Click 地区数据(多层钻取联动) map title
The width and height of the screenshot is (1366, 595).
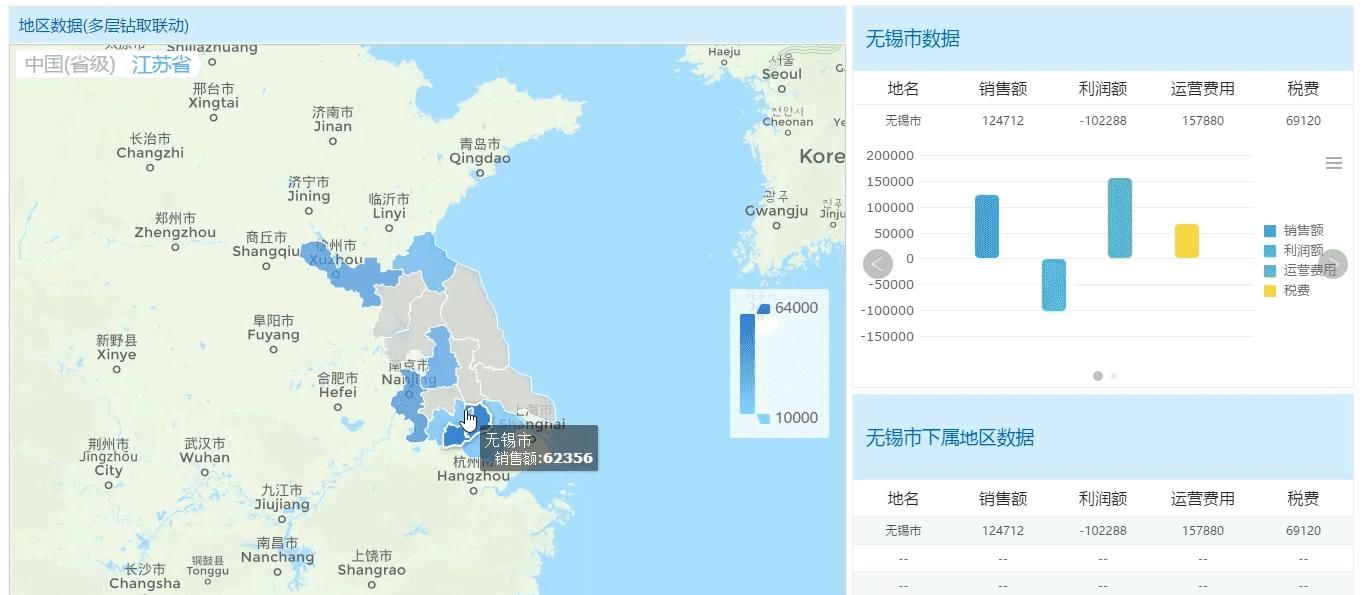pos(104,26)
